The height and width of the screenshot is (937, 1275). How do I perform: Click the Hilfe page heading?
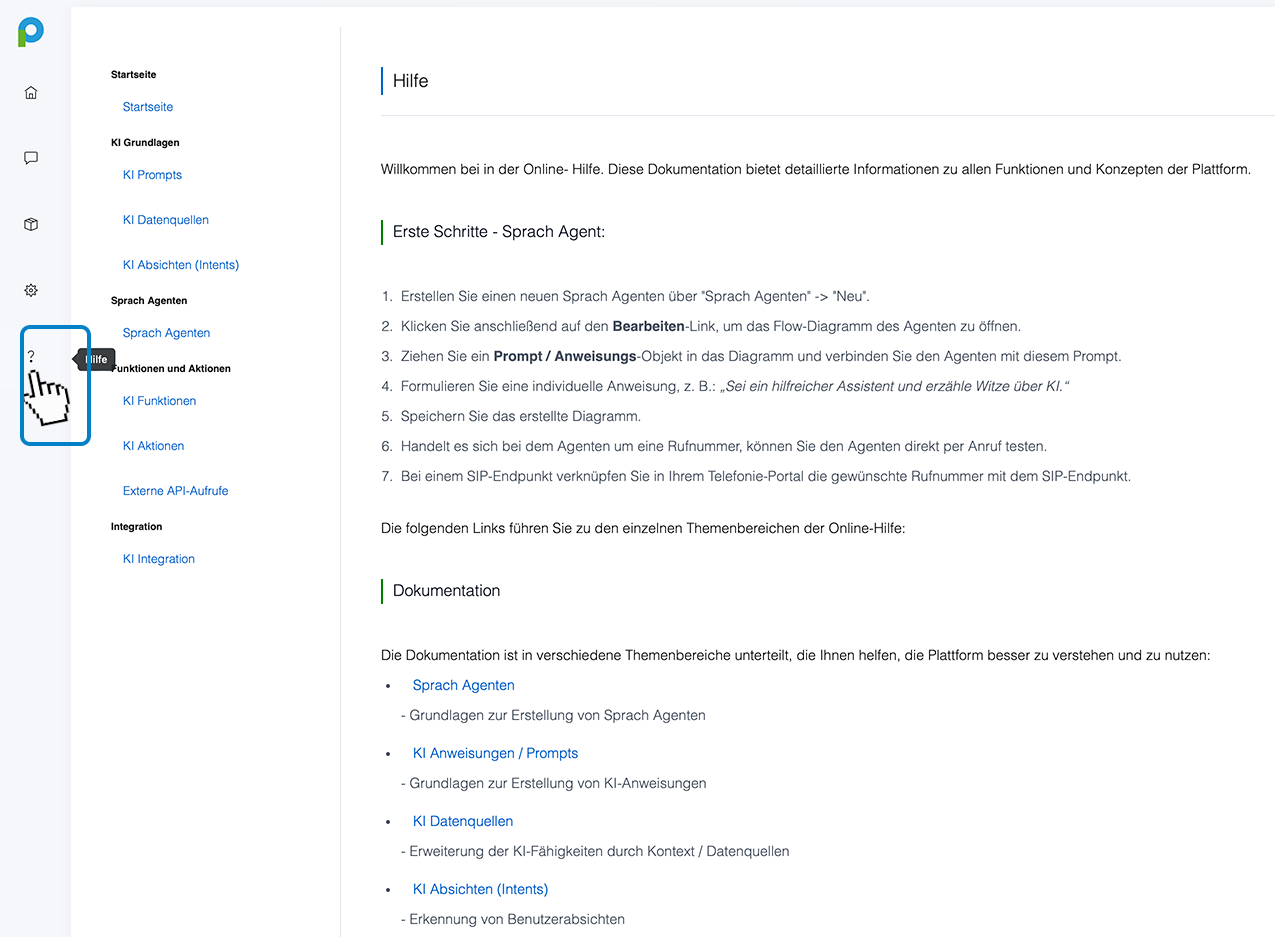click(x=410, y=81)
